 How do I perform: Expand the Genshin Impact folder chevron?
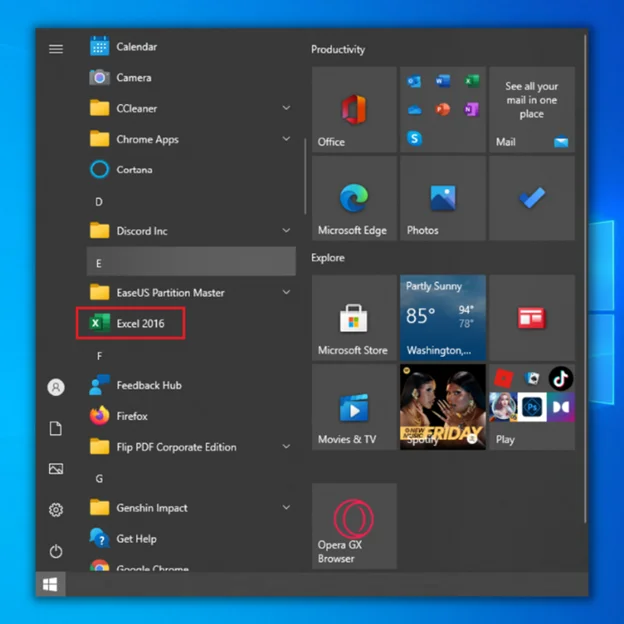tap(286, 508)
